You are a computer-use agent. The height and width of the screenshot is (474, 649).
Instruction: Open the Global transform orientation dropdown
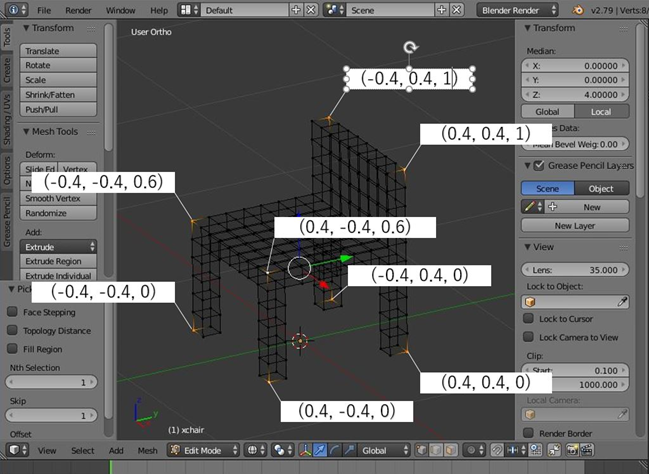click(x=384, y=450)
